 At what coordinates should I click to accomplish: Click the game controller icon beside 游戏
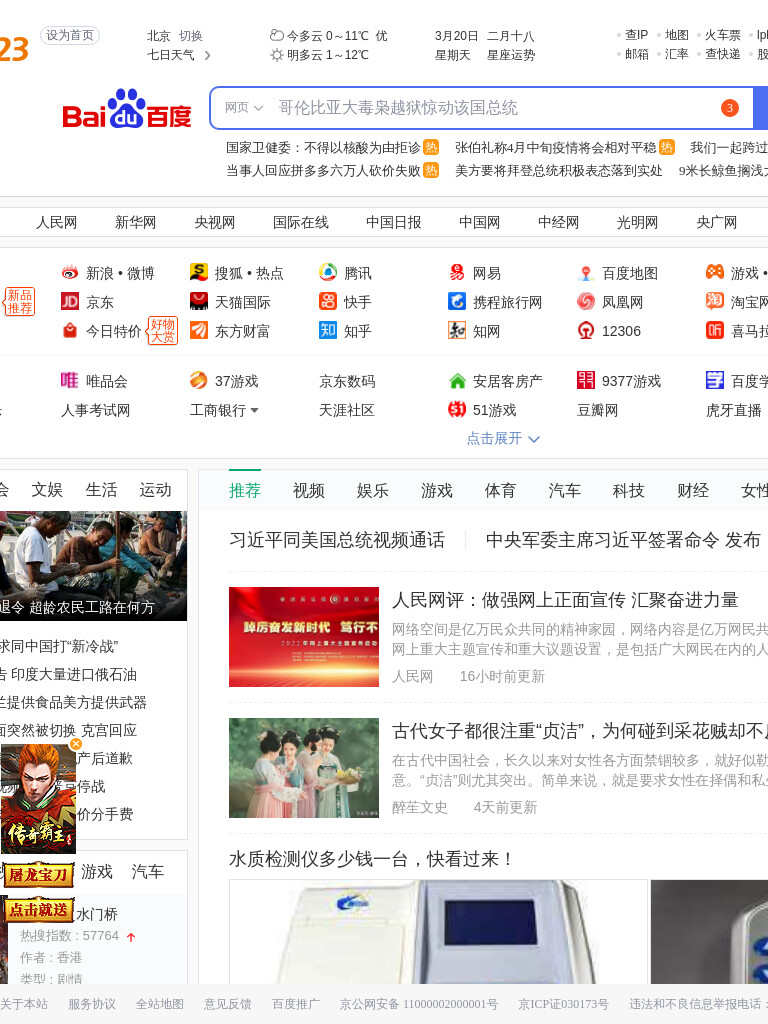click(715, 272)
